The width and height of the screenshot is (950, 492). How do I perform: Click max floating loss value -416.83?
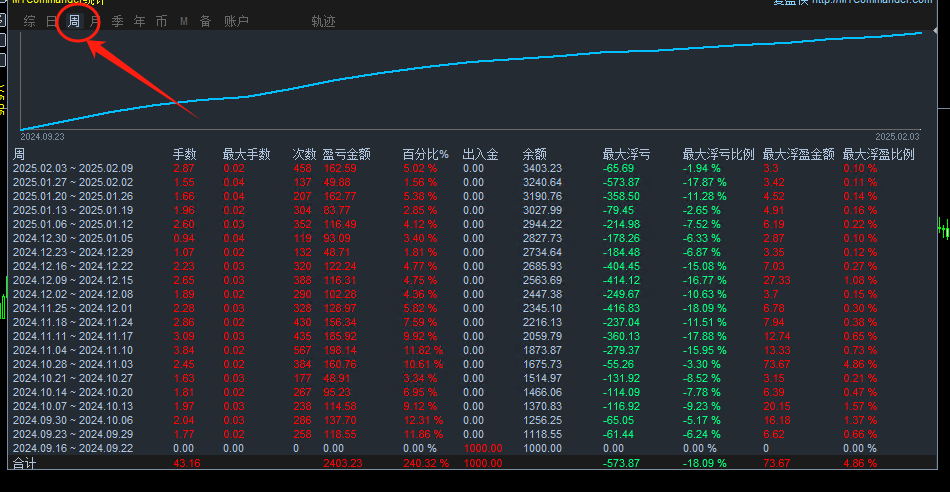click(x=621, y=308)
